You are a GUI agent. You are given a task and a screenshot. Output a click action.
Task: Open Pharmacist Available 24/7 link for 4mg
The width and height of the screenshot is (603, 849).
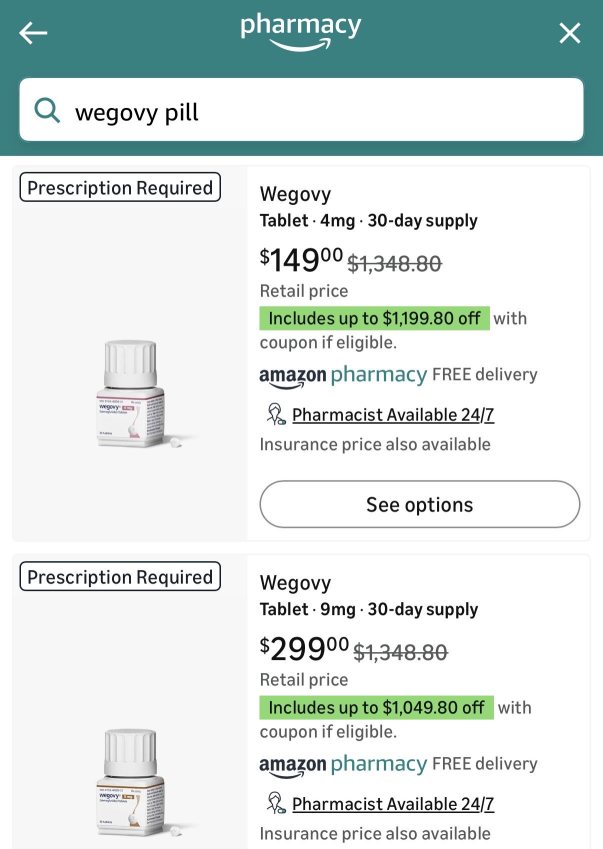point(393,415)
